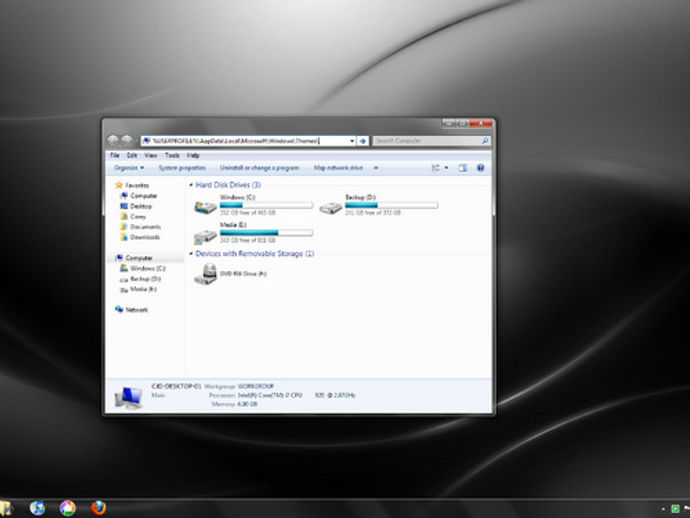Show more toolbar commands chevron

point(376,168)
